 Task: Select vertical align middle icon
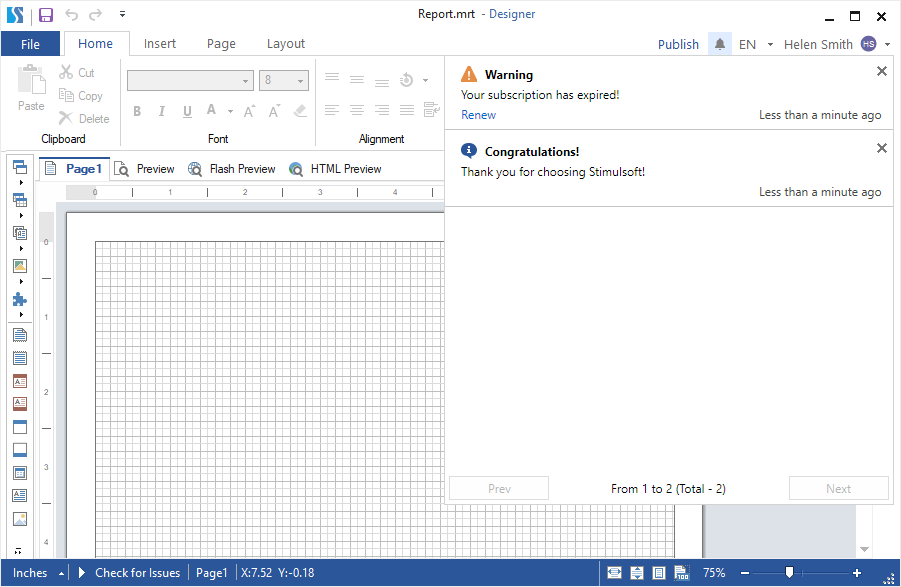[357, 80]
